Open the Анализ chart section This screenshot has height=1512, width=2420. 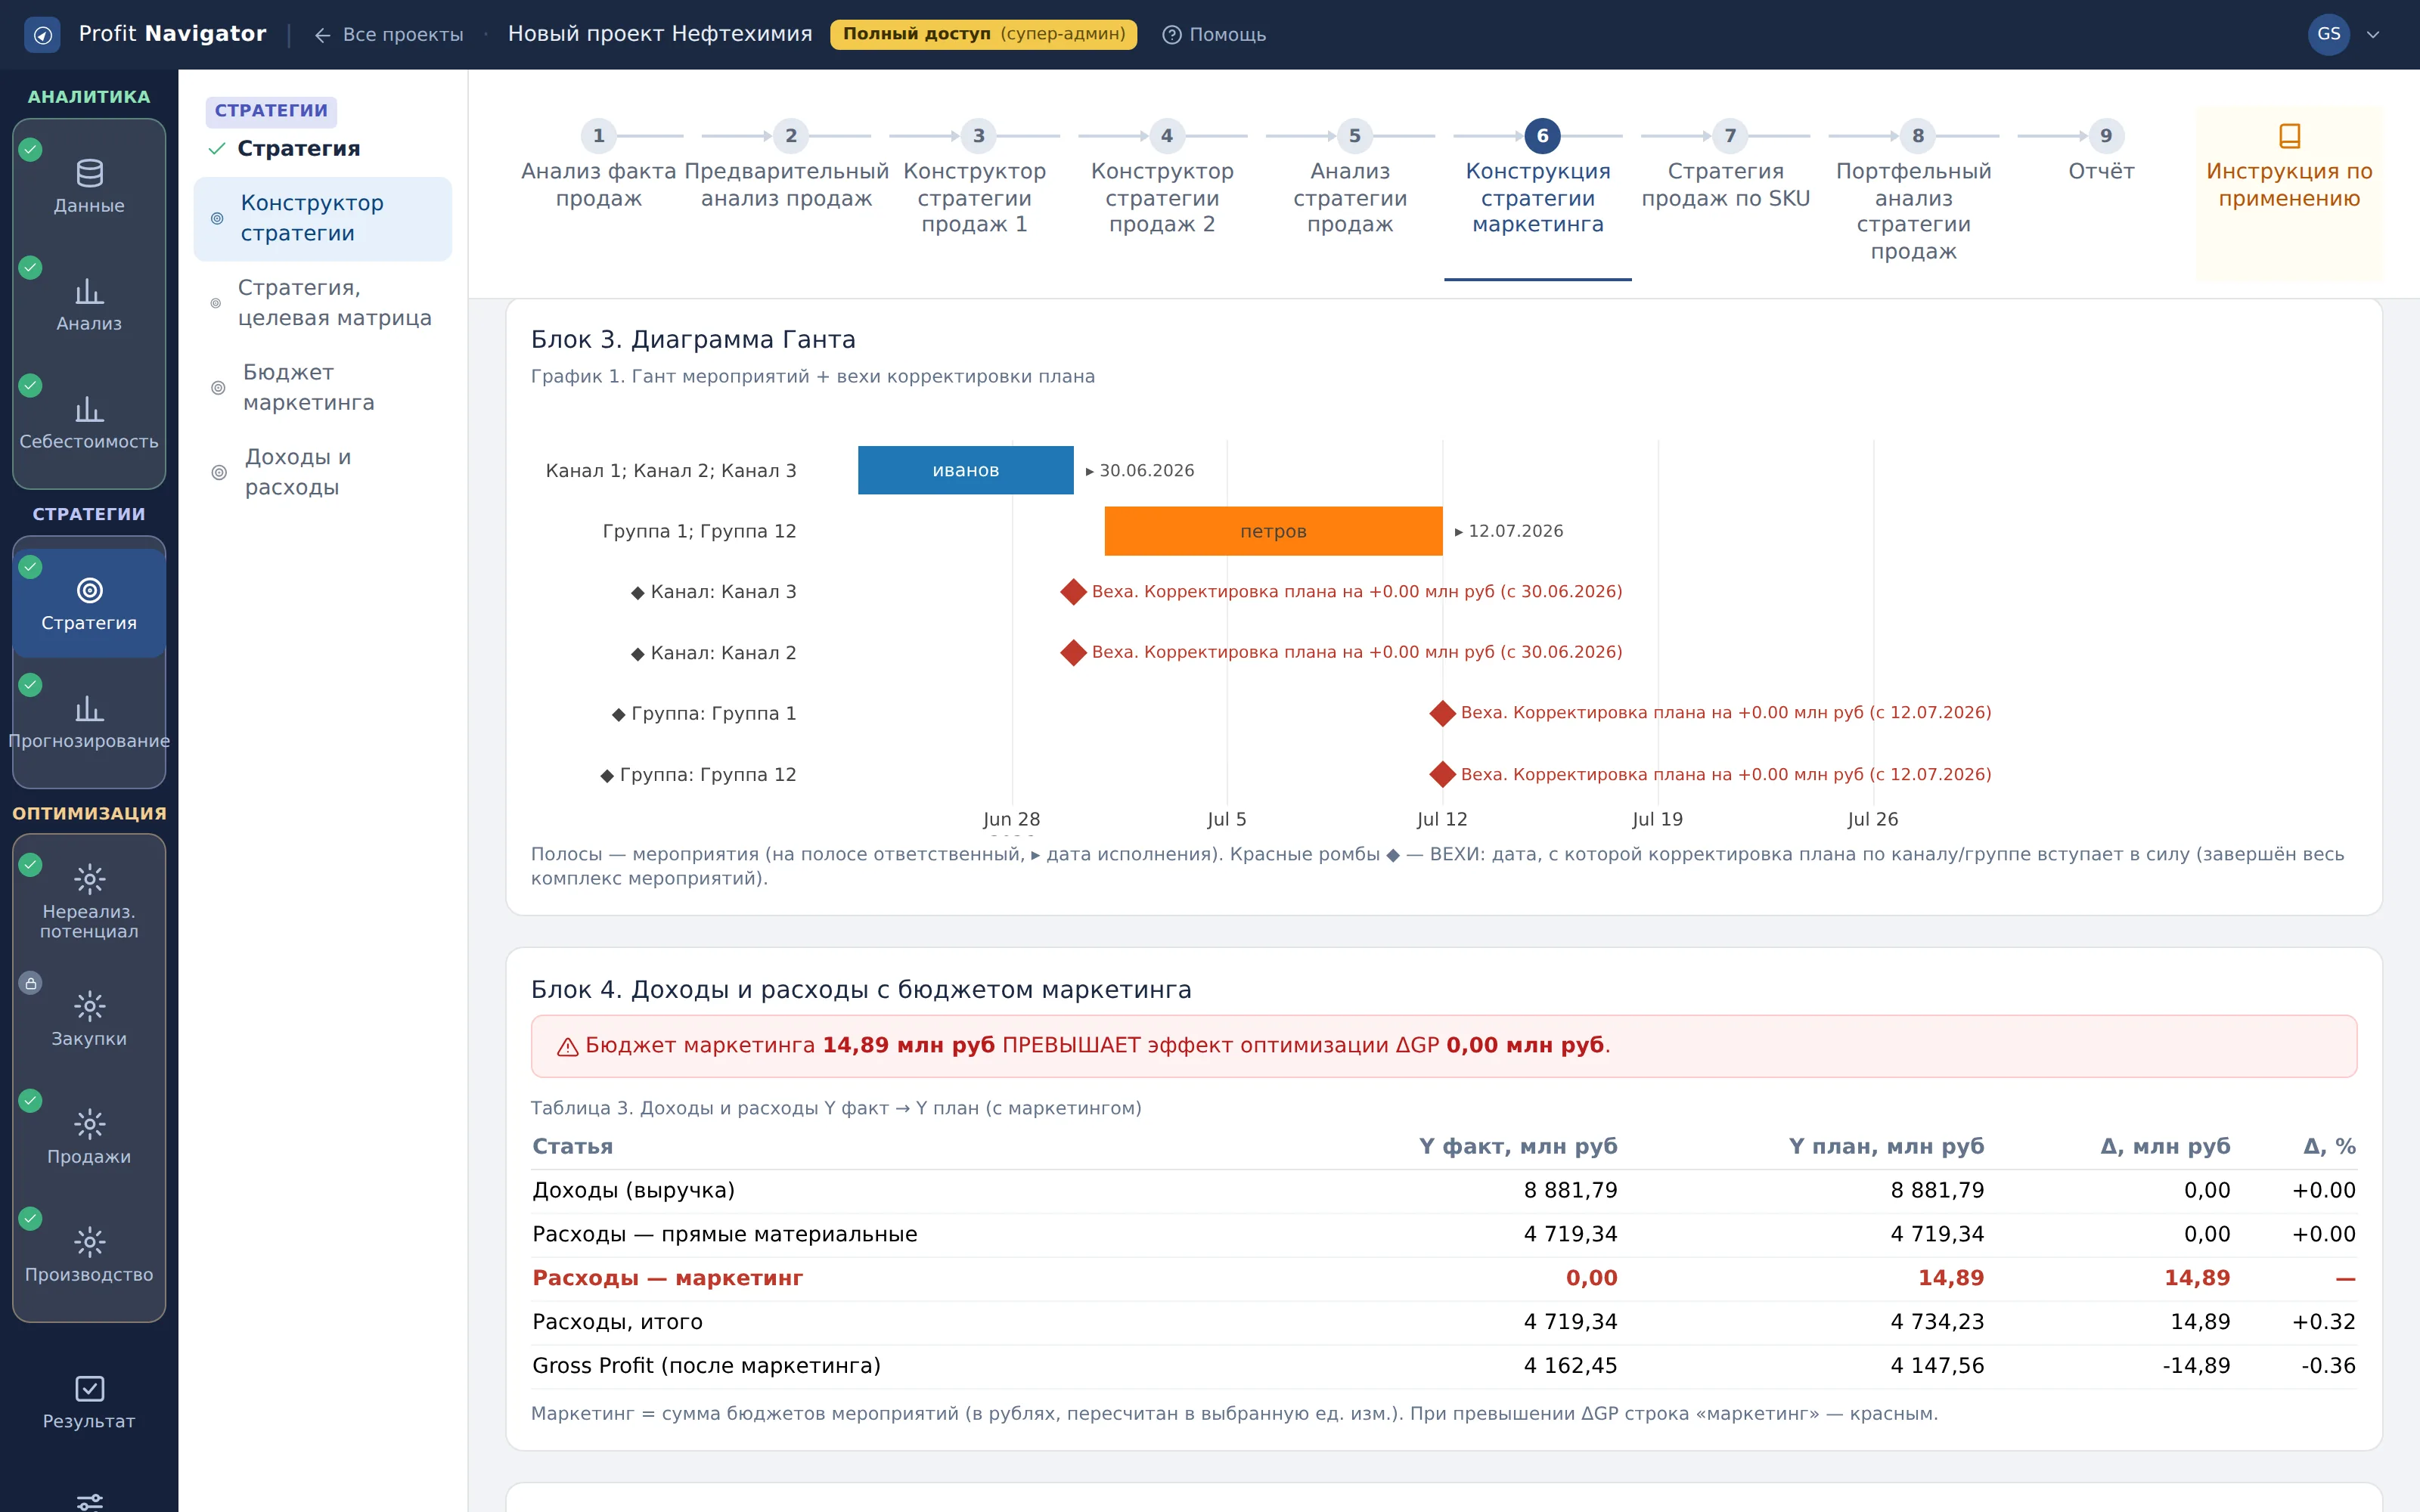click(x=89, y=304)
